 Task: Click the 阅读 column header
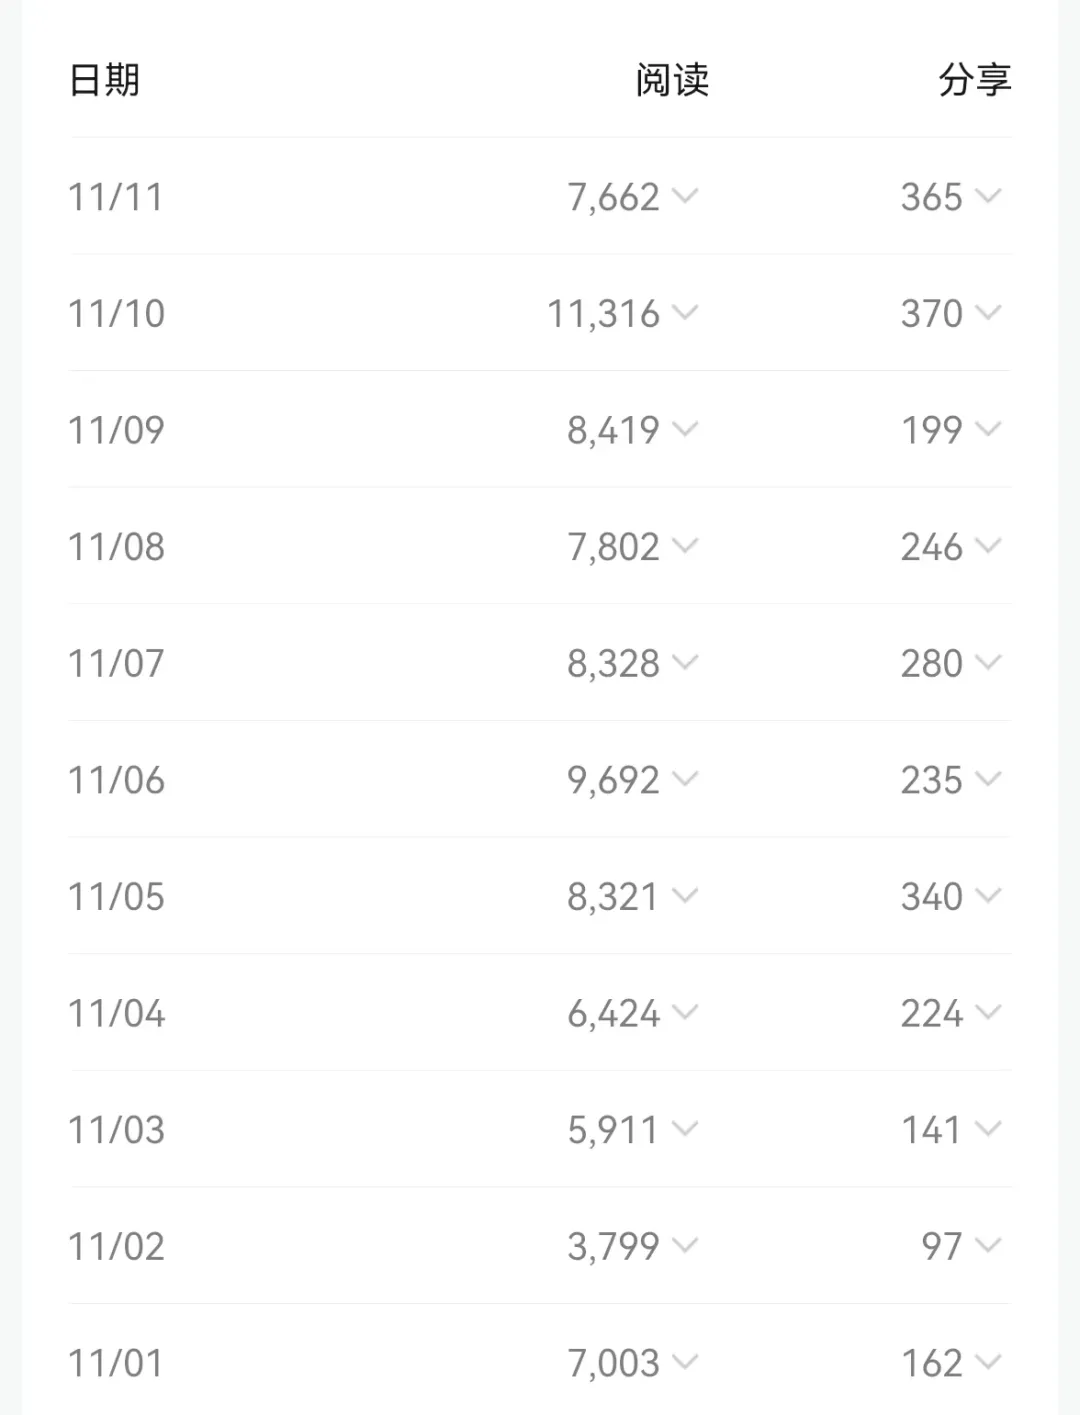(672, 80)
